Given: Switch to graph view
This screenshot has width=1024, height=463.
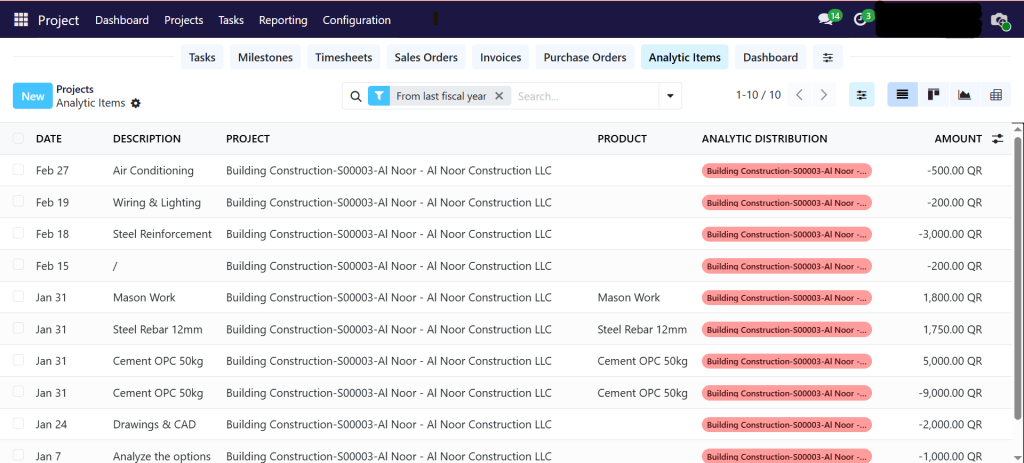Looking at the screenshot, I should point(965,95).
